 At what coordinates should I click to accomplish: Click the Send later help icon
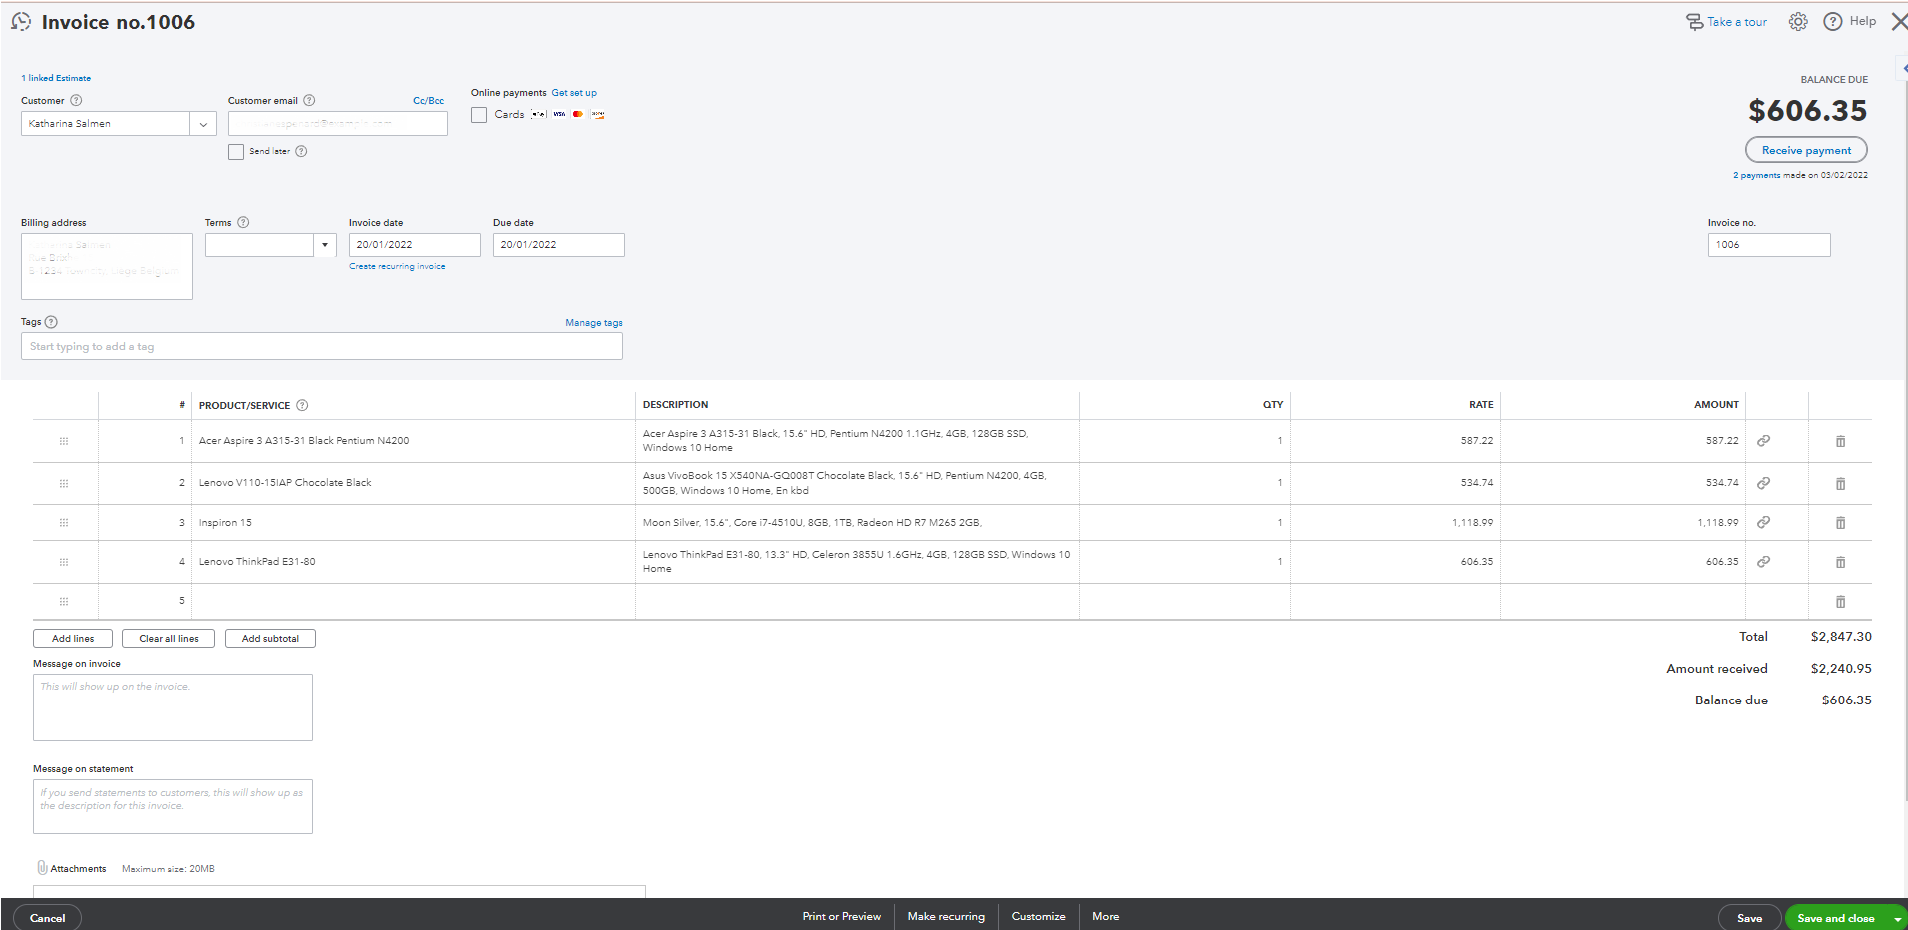(301, 151)
